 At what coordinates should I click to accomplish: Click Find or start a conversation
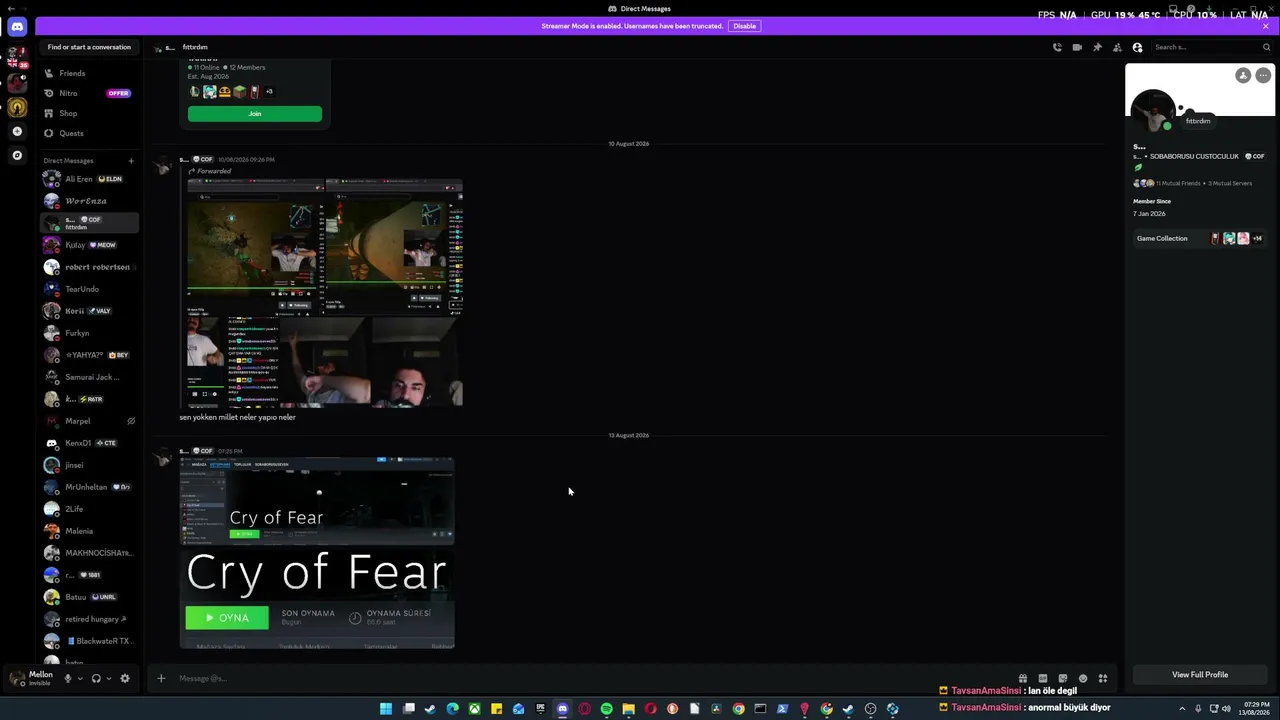tap(89, 47)
